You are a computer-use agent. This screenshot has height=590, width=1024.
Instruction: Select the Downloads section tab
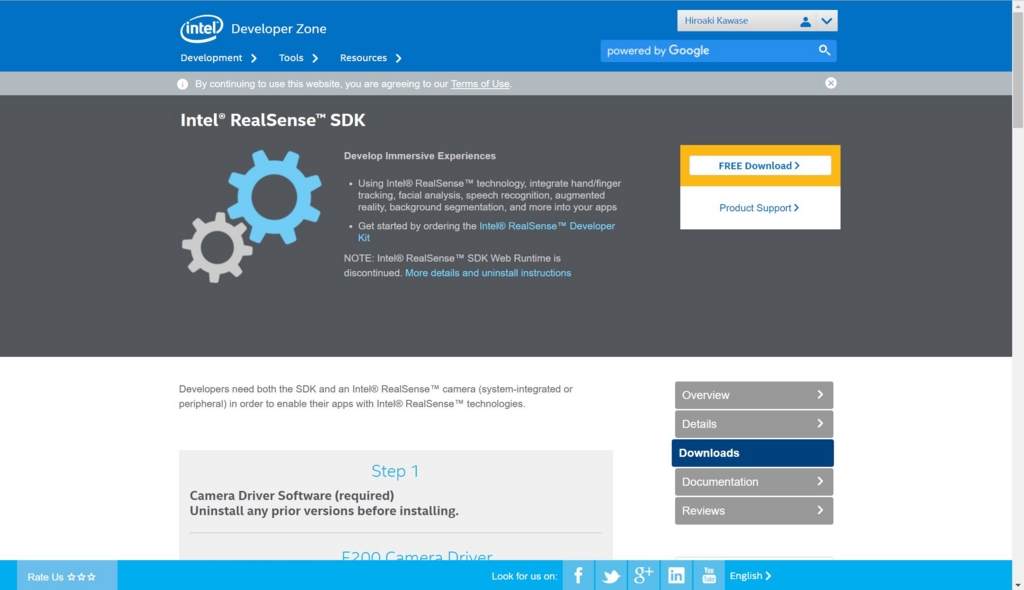(x=752, y=453)
